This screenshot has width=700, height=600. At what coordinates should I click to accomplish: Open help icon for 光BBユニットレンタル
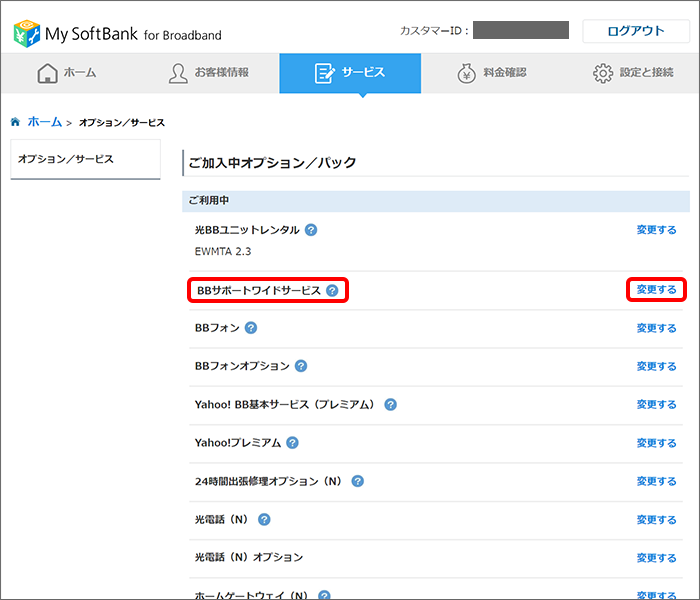pos(311,230)
